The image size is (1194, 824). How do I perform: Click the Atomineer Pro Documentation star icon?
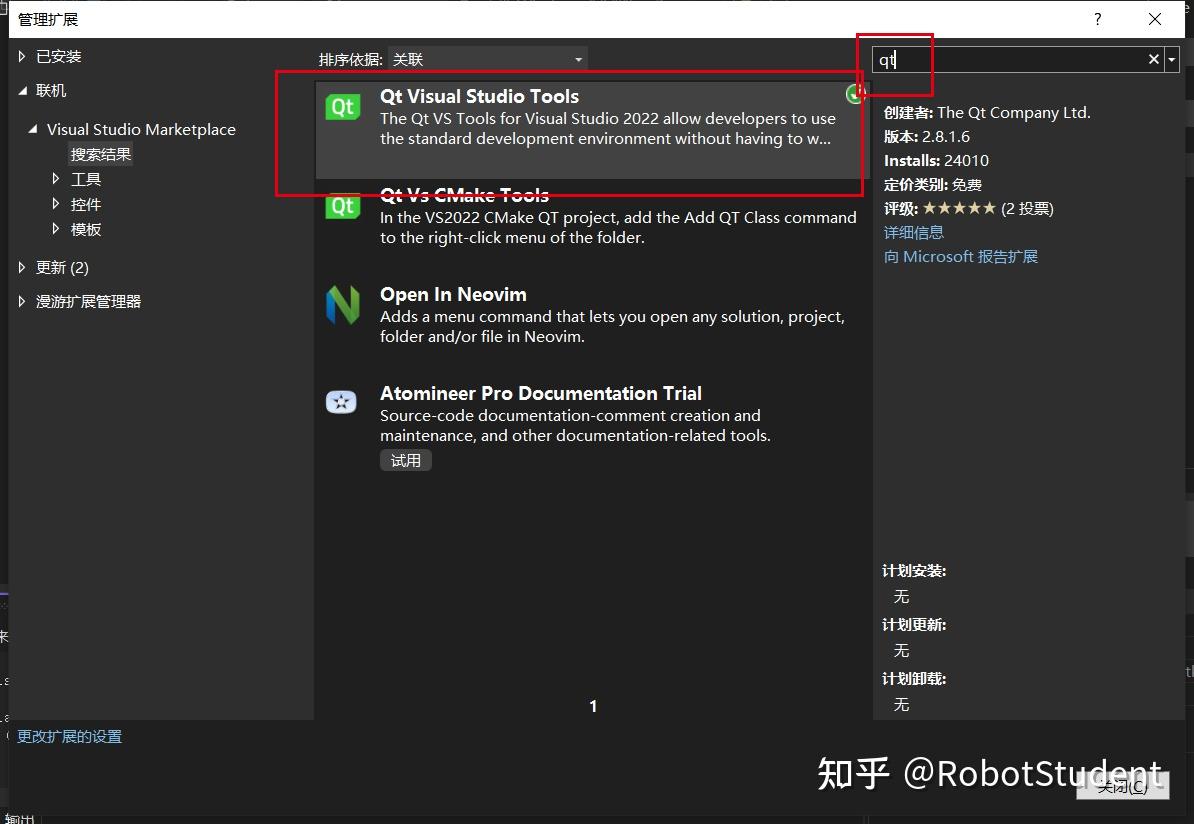341,402
